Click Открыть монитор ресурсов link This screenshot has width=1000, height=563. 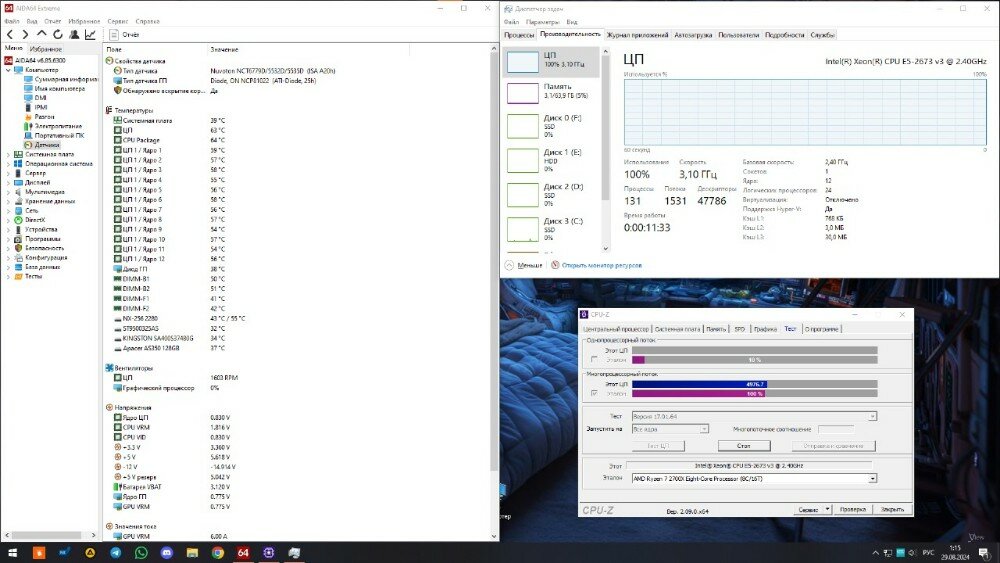click(x=601, y=265)
